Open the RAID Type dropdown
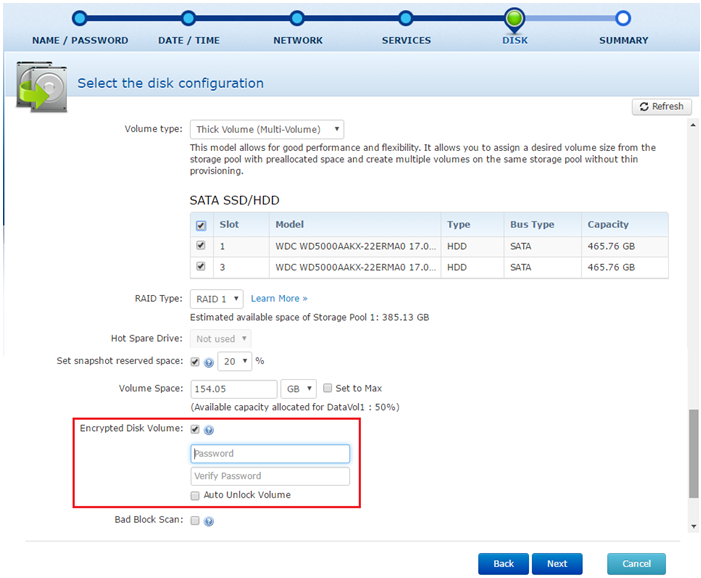Viewport: 701px width, 578px height. tap(217, 299)
